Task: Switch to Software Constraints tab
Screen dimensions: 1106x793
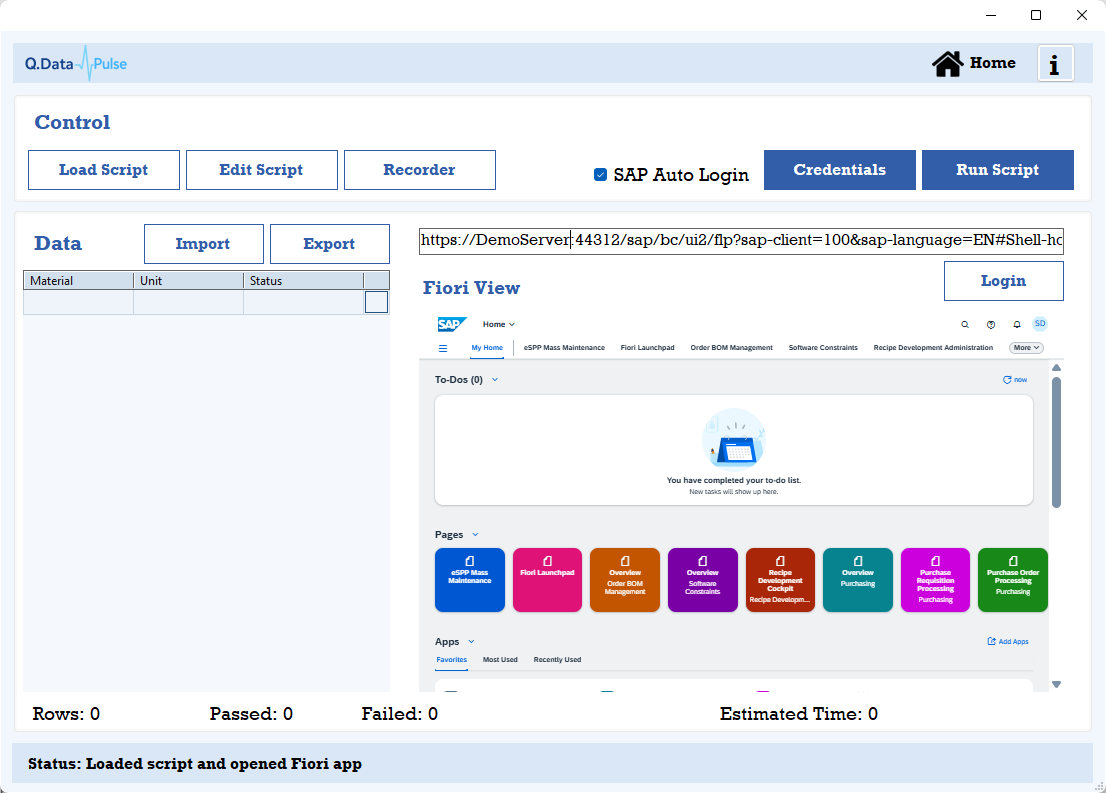Action: [x=823, y=348]
